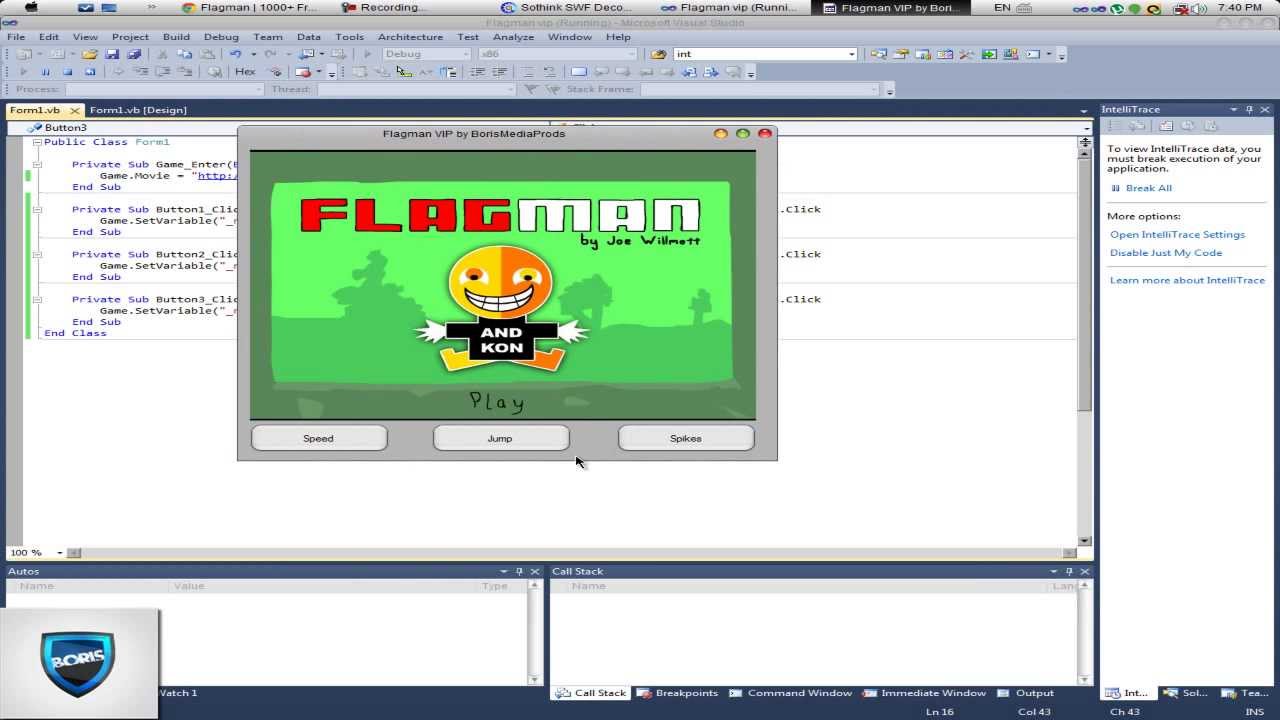Screen dimensions: 1280x720
Task: Switch to the Output tab
Action: 1026,693
